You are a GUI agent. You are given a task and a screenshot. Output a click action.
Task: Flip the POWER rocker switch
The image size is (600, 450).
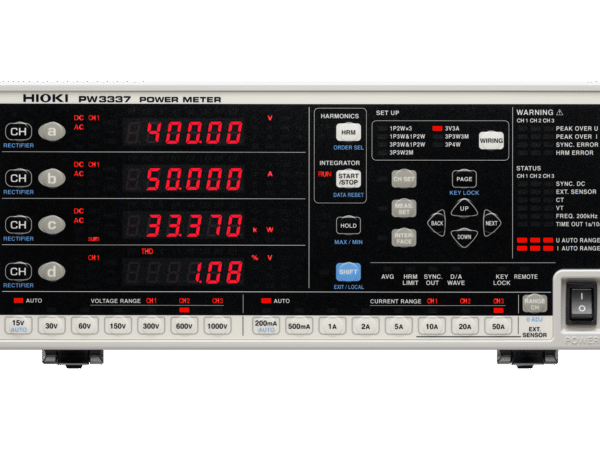pos(577,301)
